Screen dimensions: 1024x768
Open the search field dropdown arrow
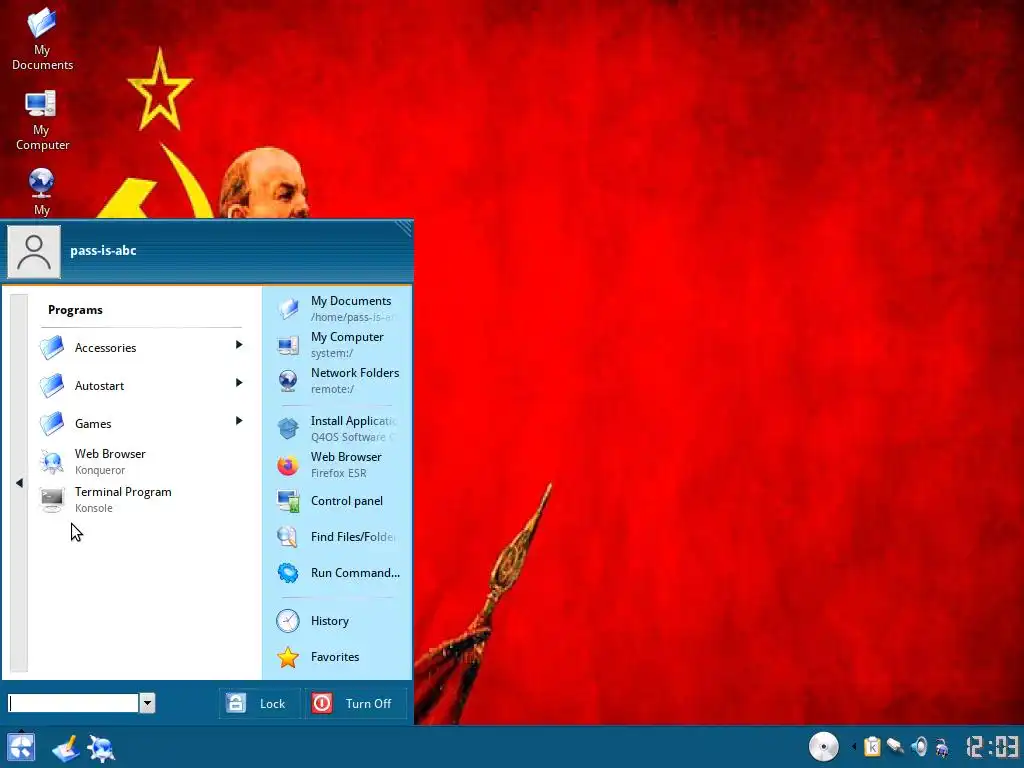click(x=148, y=703)
